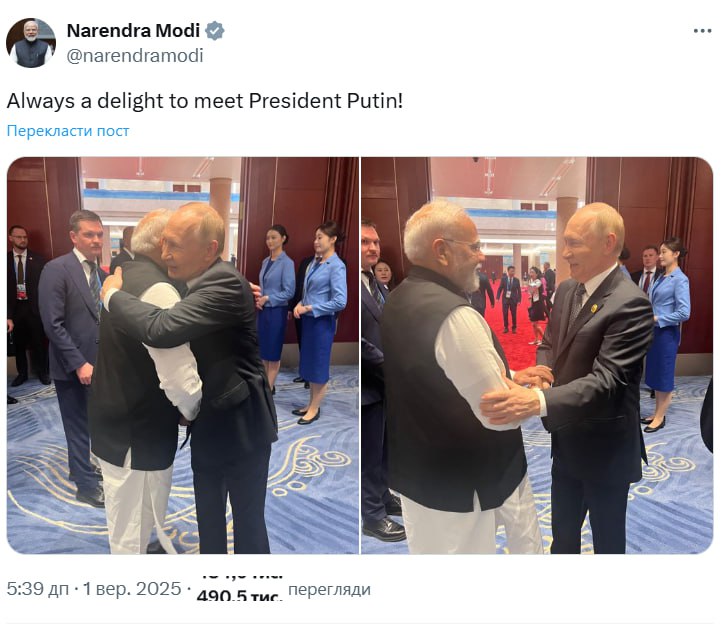Open the three-dot more options menu

[x=702, y=31]
